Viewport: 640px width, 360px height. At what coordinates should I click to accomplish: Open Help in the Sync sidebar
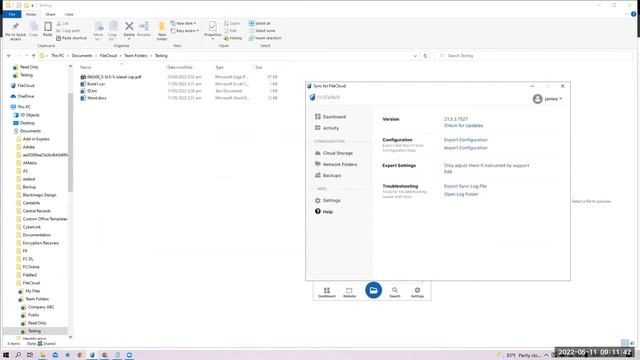click(324, 211)
